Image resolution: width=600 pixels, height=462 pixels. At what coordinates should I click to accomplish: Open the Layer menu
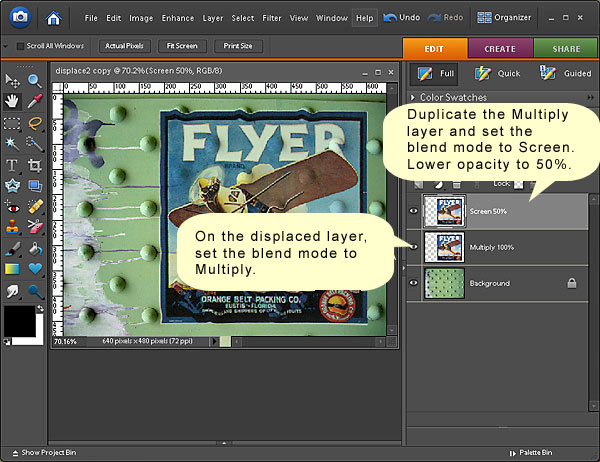(213, 18)
